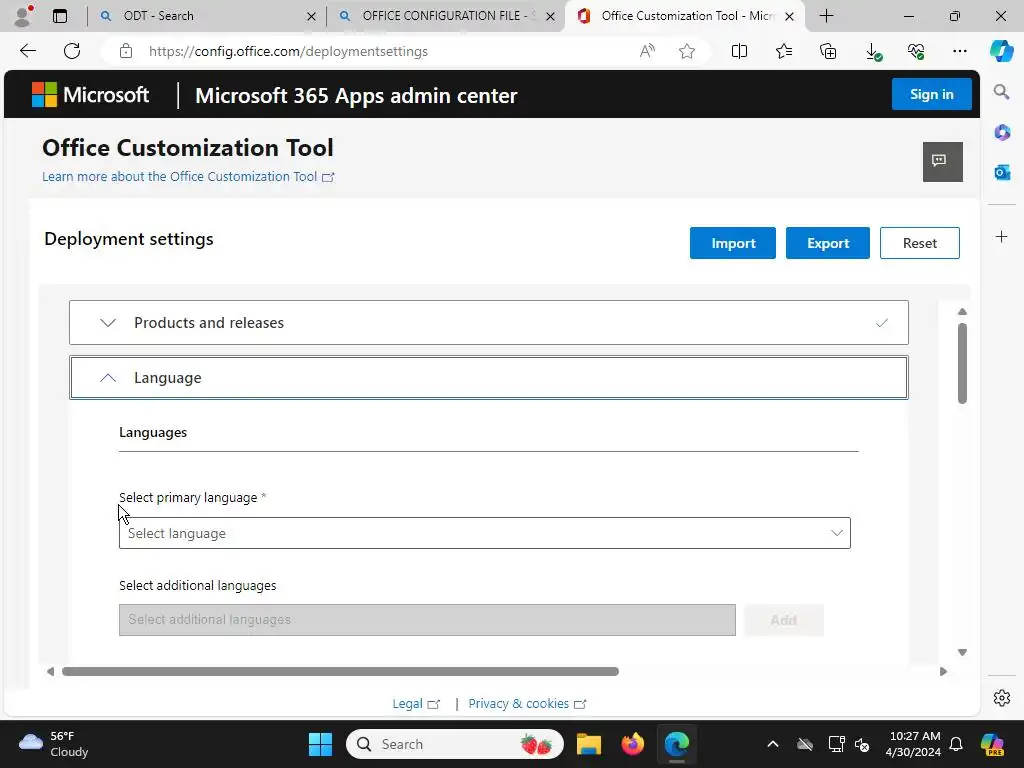This screenshot has height=768, width=1024.
Task: Add this page to favorites star
Action: point(686,51)
